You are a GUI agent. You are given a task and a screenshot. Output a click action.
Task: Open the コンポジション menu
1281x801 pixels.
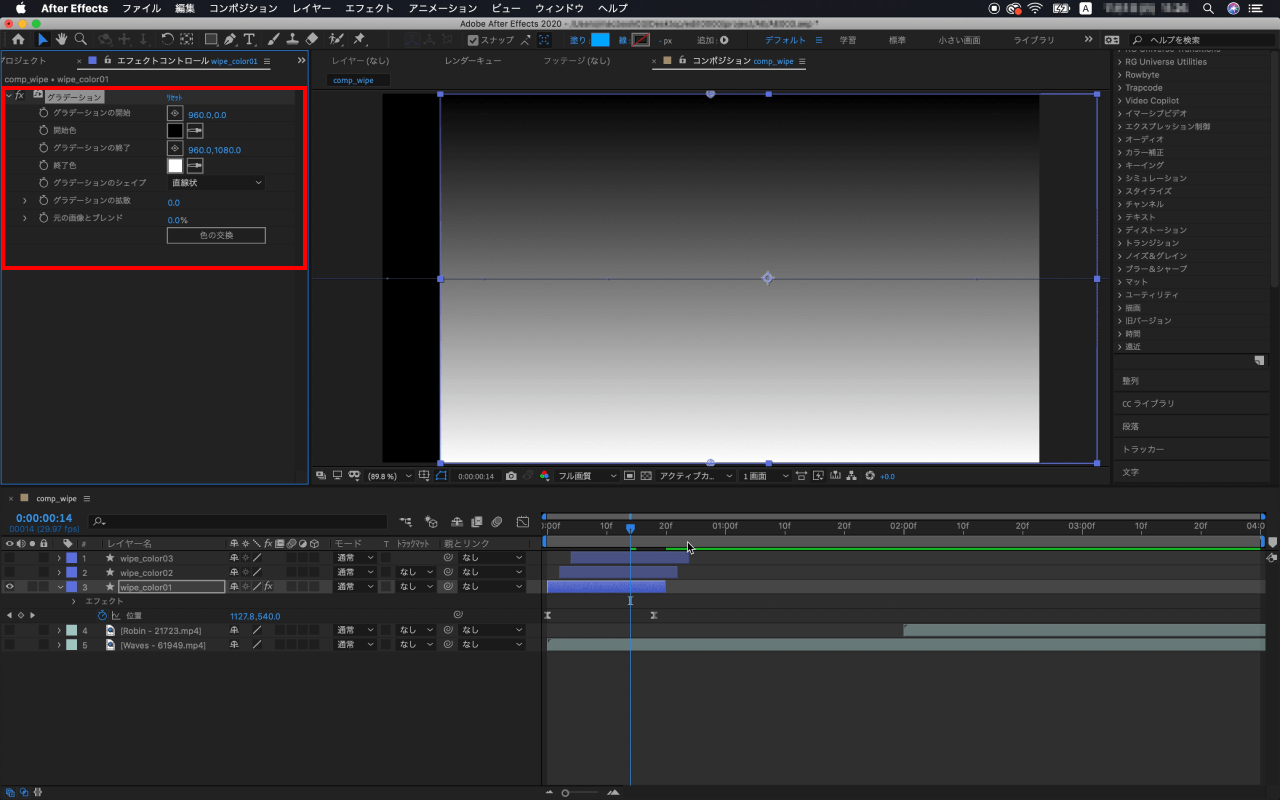coord(243,8)
